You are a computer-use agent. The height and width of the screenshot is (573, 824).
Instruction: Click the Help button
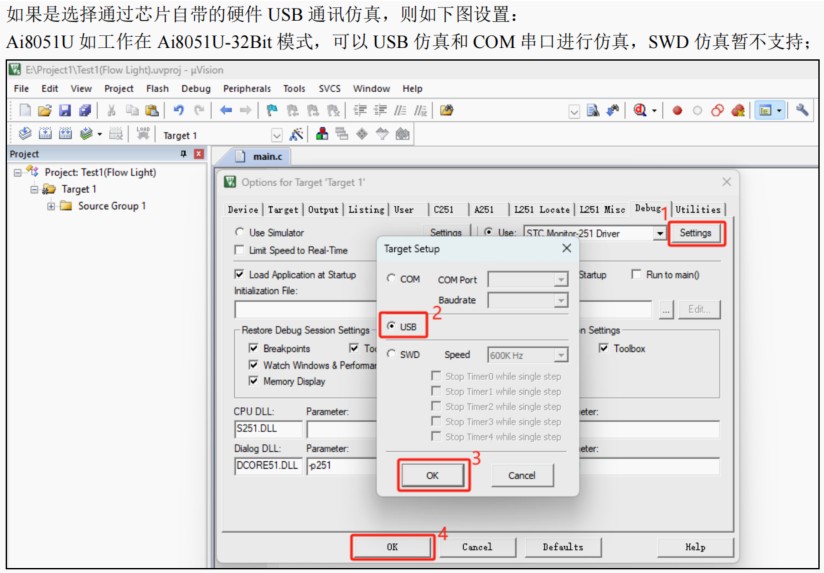point(695,547)
